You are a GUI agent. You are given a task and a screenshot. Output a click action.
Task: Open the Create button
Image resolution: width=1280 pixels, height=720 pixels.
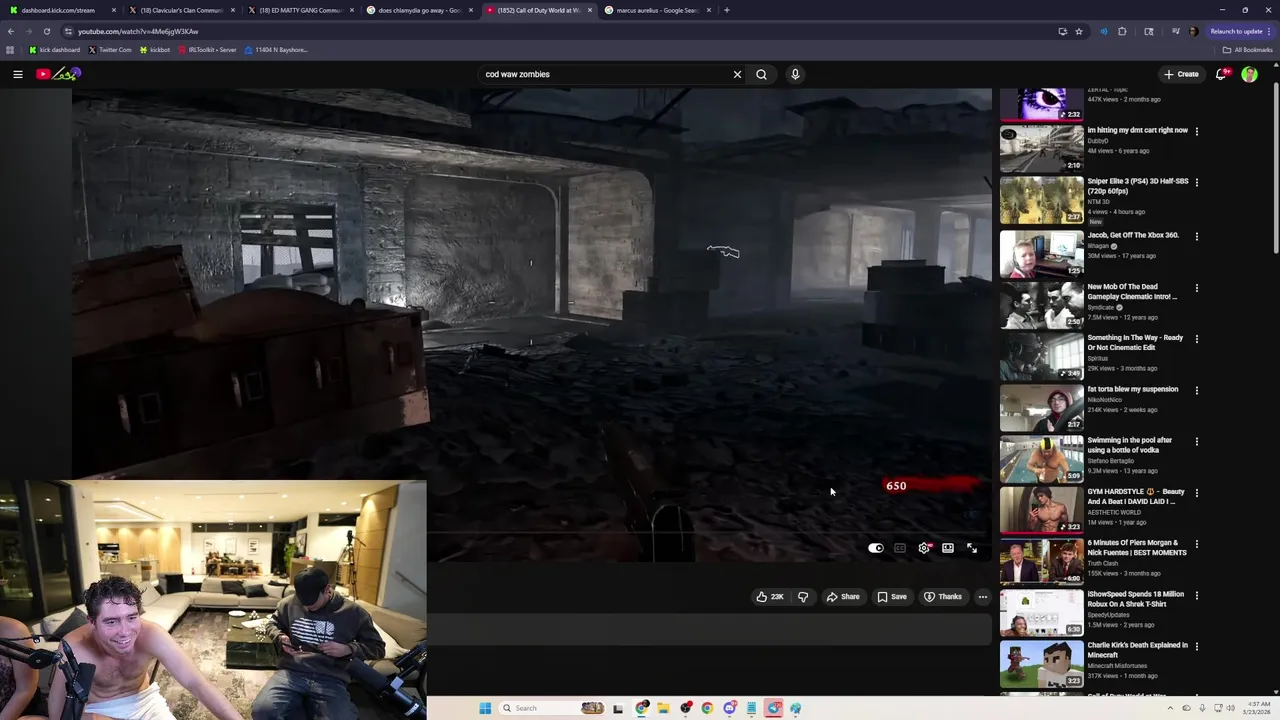pos(1181,74)
